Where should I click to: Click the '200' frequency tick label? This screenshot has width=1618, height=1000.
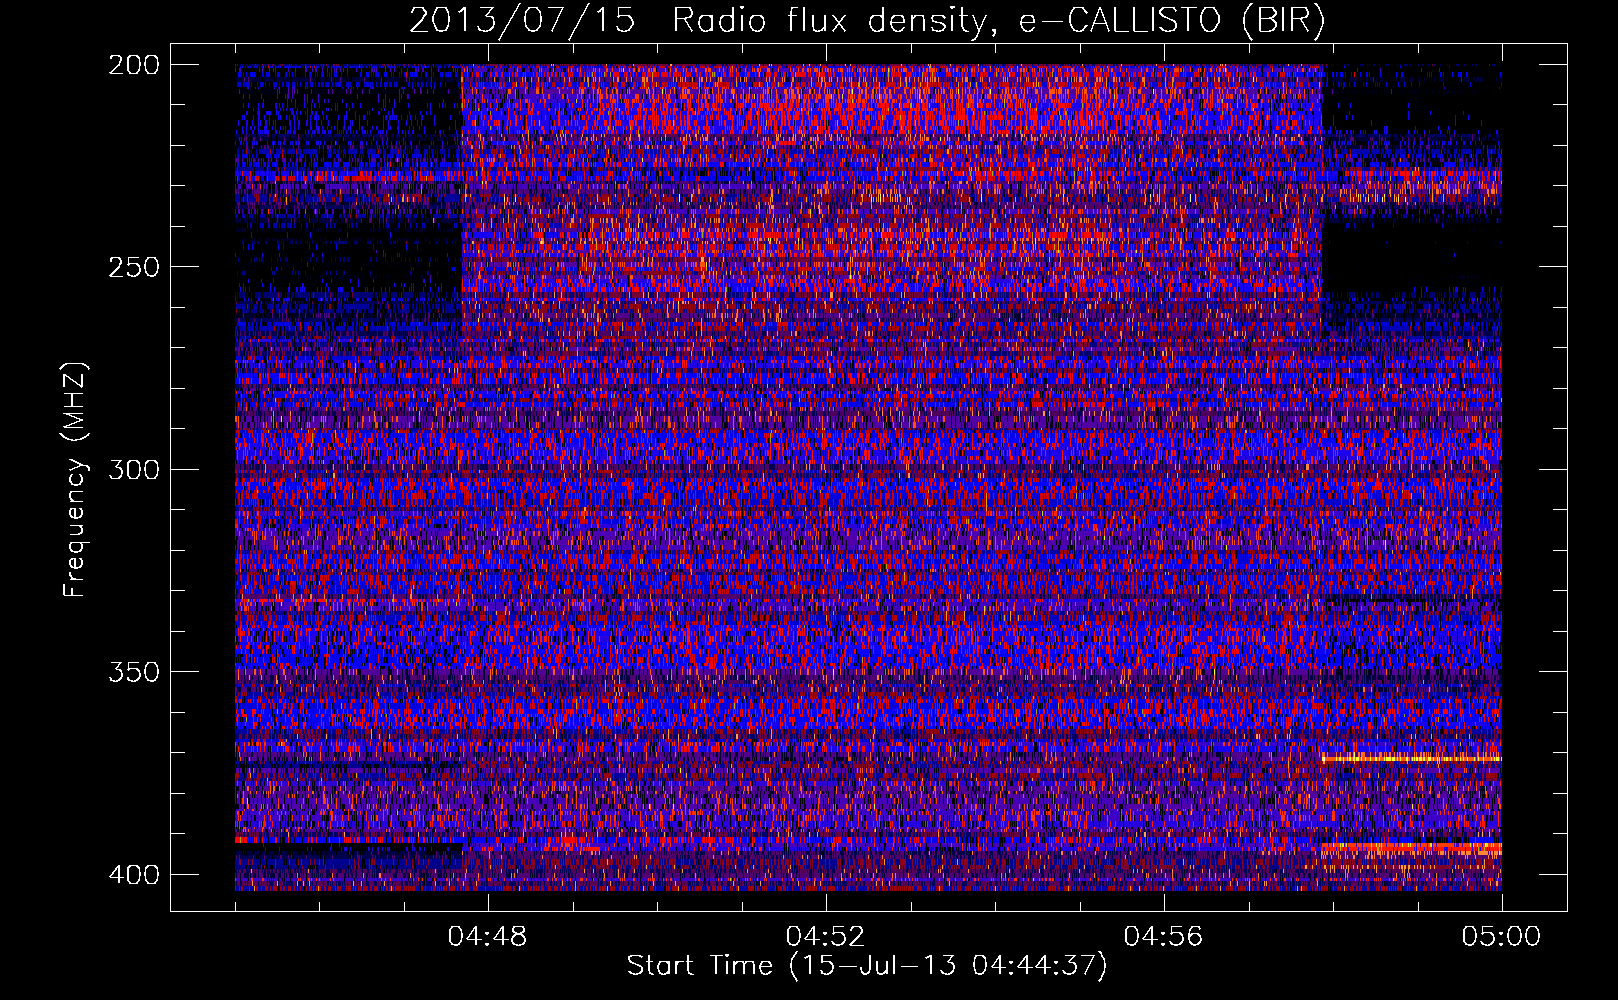(x=133, y=65)
